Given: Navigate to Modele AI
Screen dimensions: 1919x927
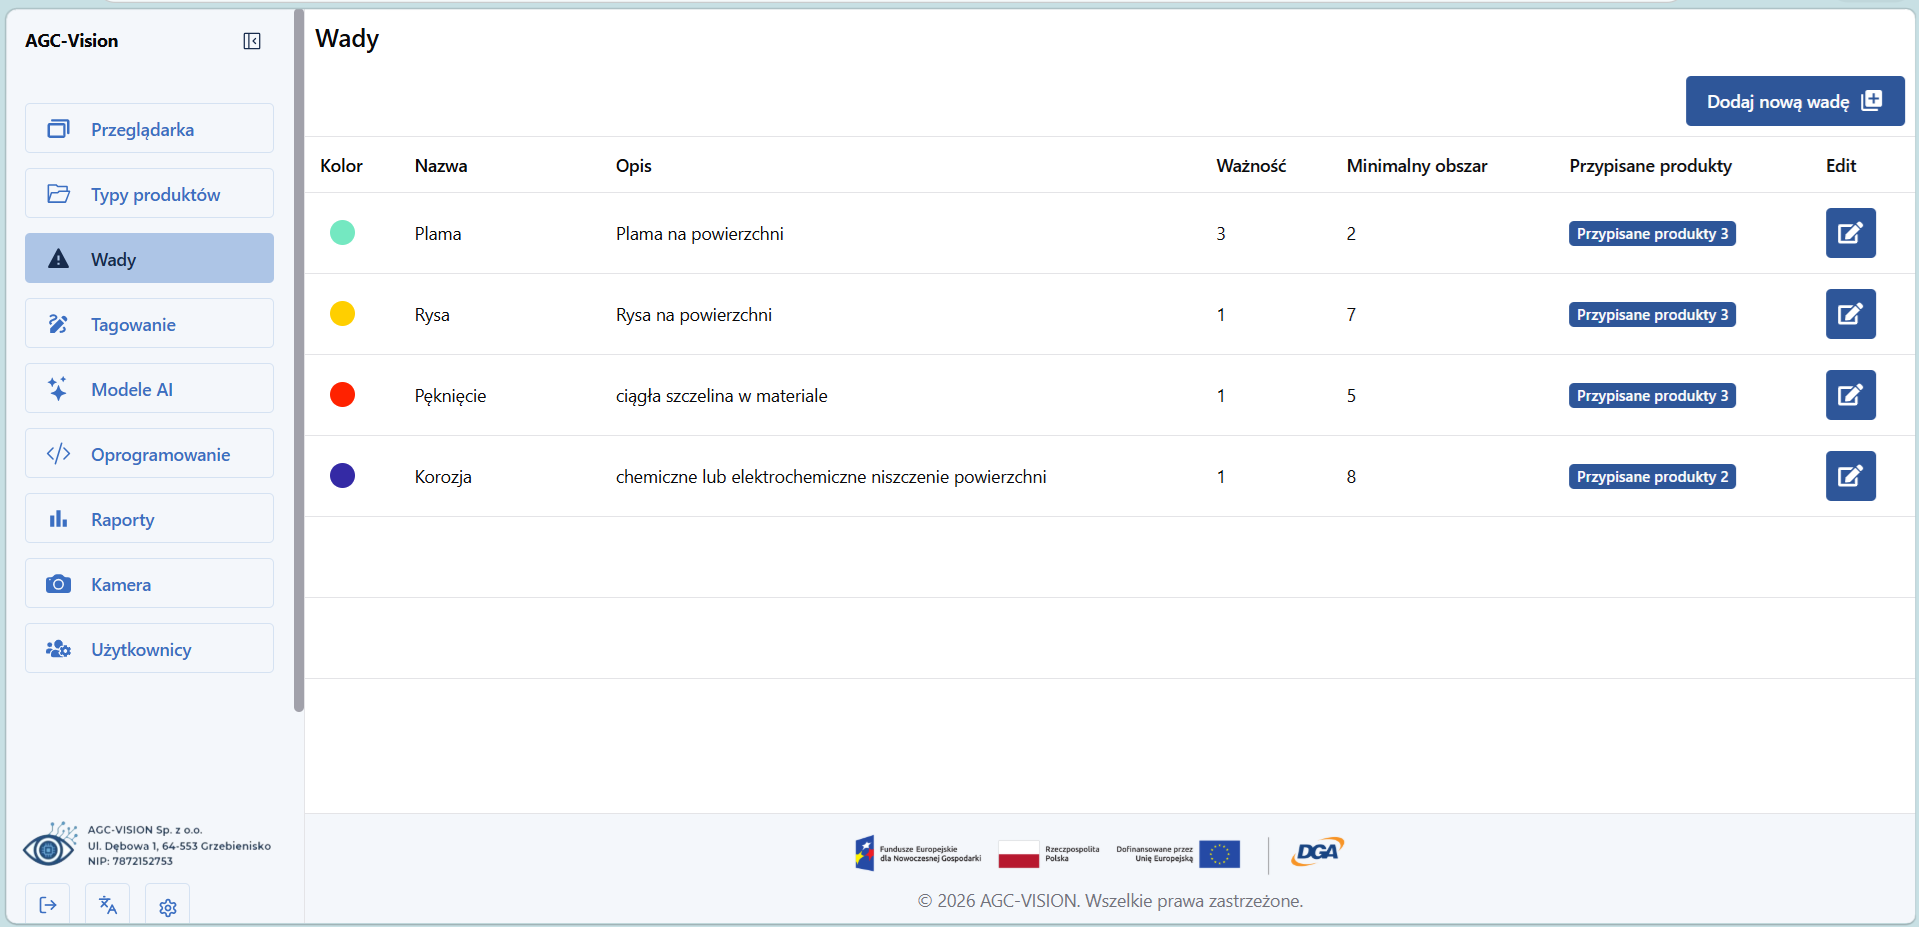Looking at the screenshot, I should (x=149, y=389).
